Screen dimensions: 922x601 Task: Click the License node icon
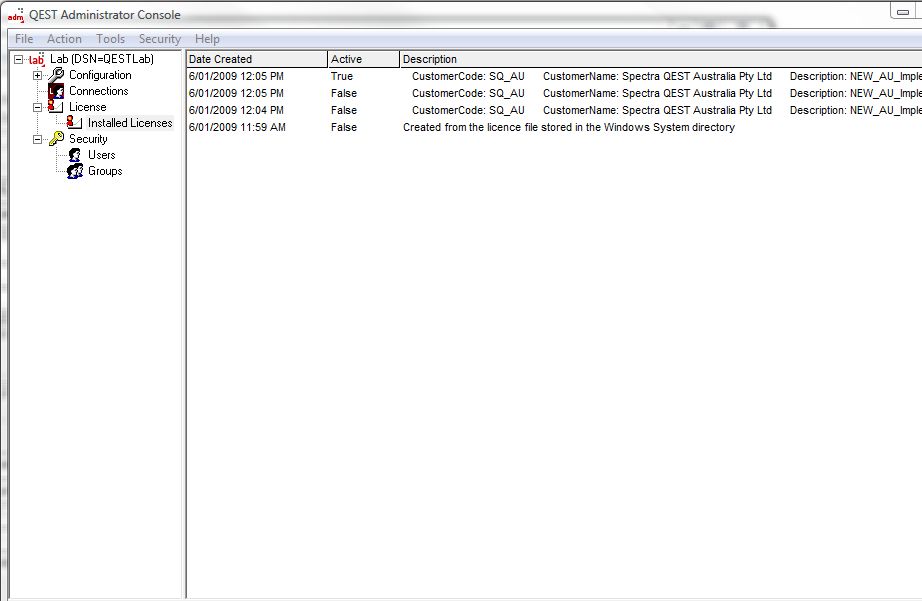(56, 107)
